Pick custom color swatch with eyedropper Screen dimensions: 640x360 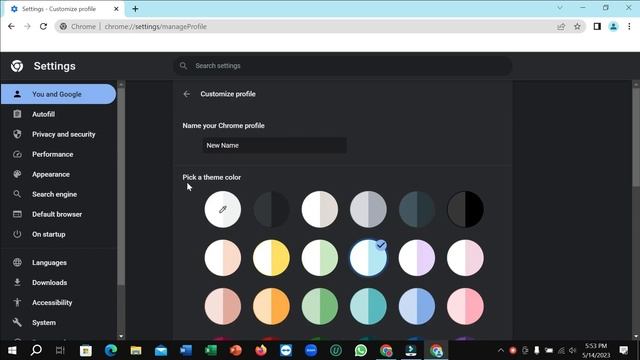coord(222,209)
